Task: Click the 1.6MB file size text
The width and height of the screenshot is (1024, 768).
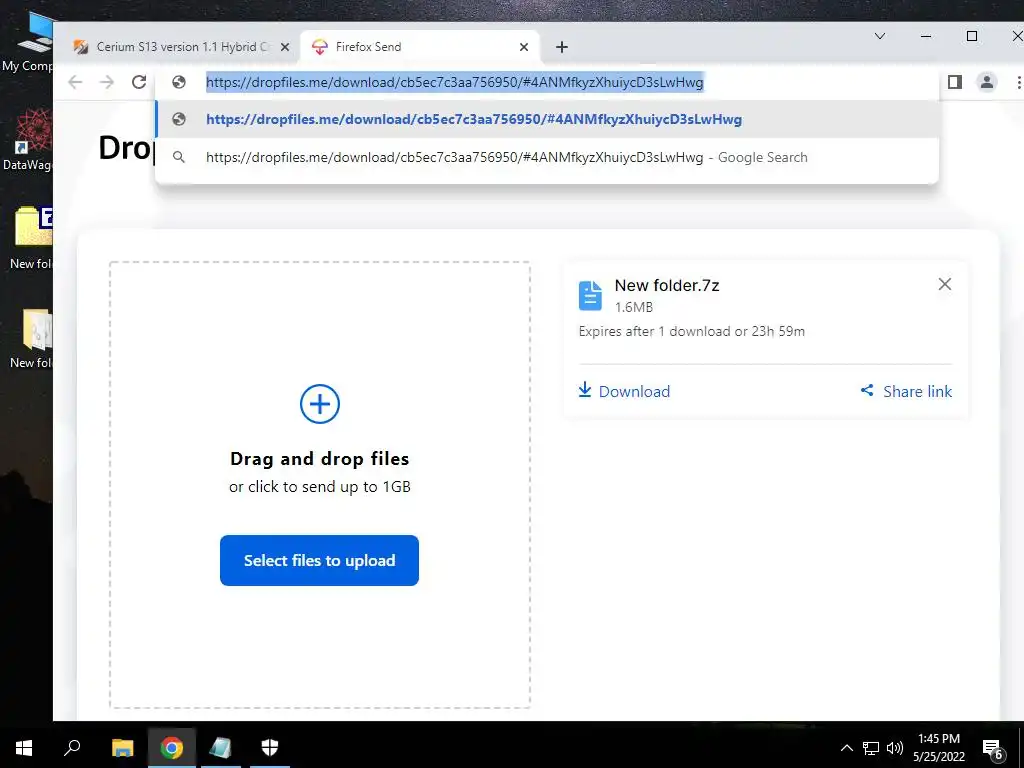Action: [633, 307]
